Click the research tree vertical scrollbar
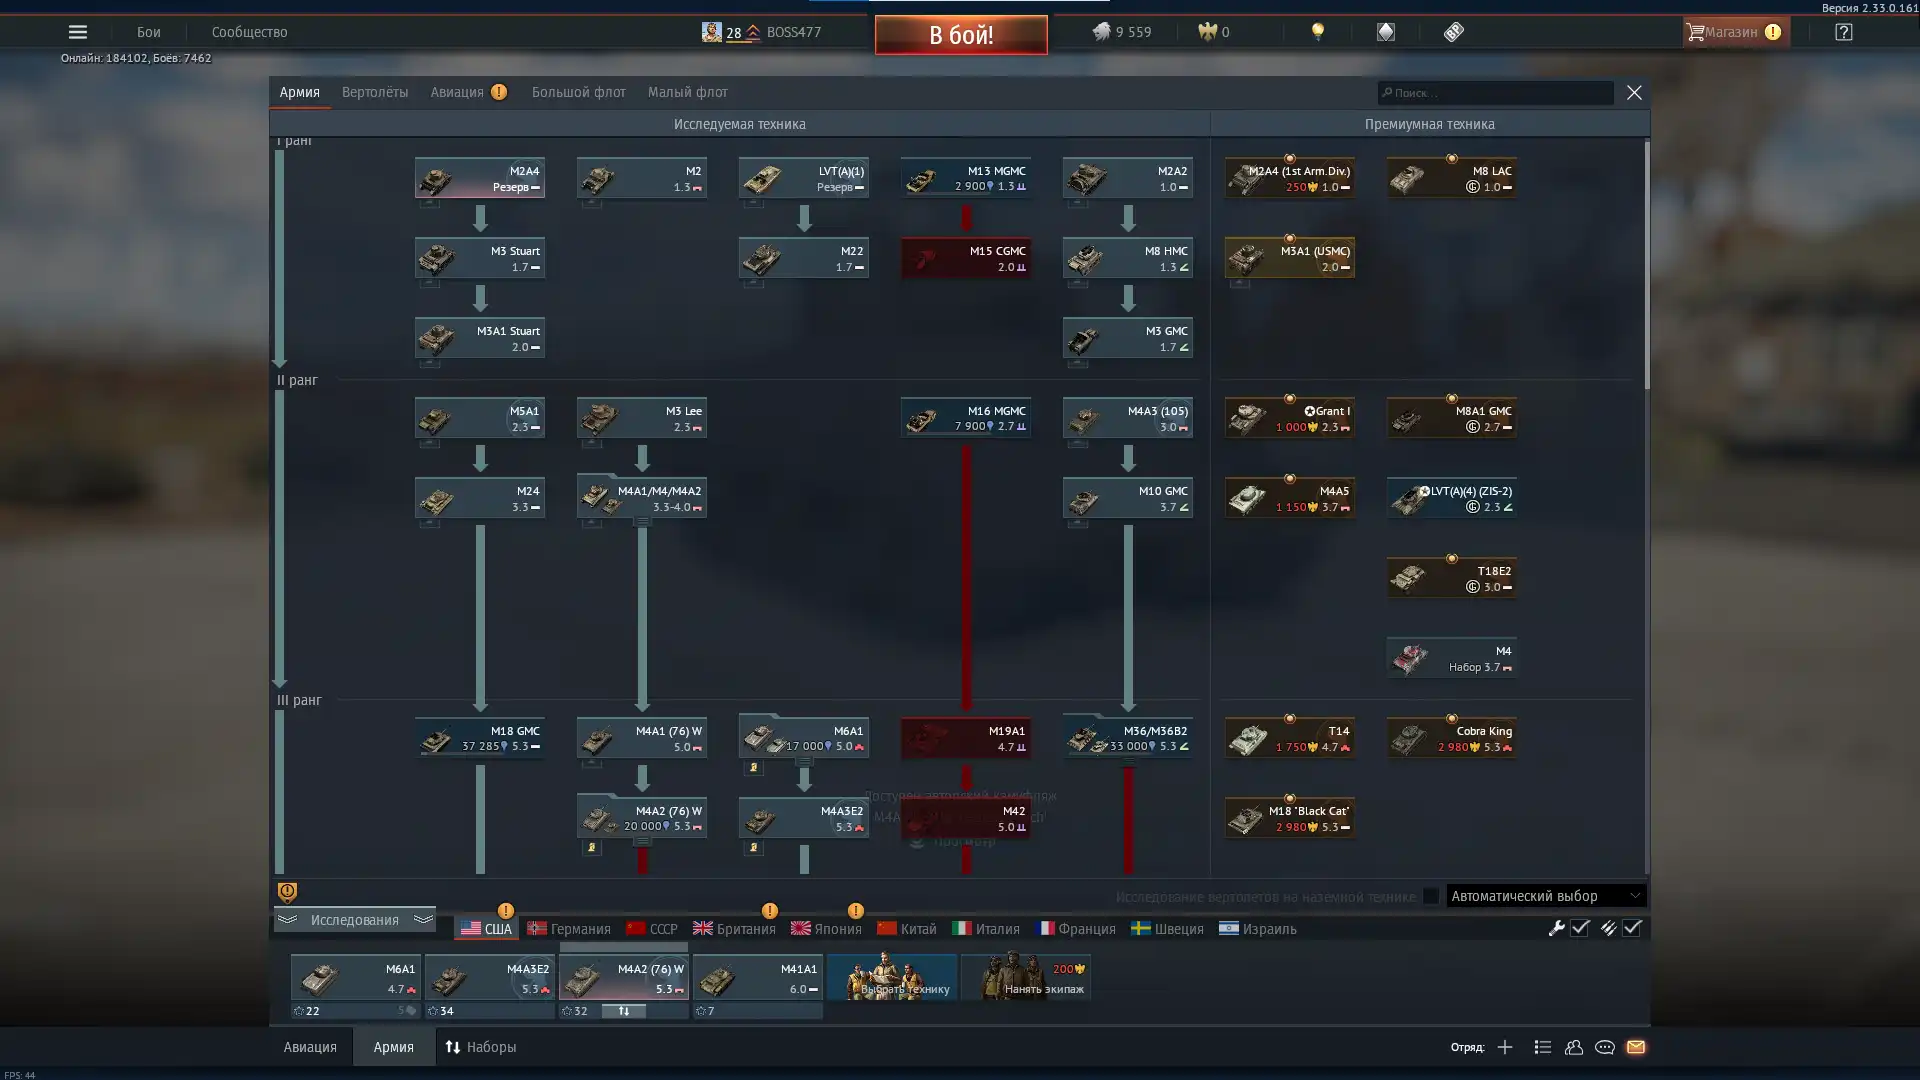Screen dimensions: 1920x1080 click(x=1646, y=265)
